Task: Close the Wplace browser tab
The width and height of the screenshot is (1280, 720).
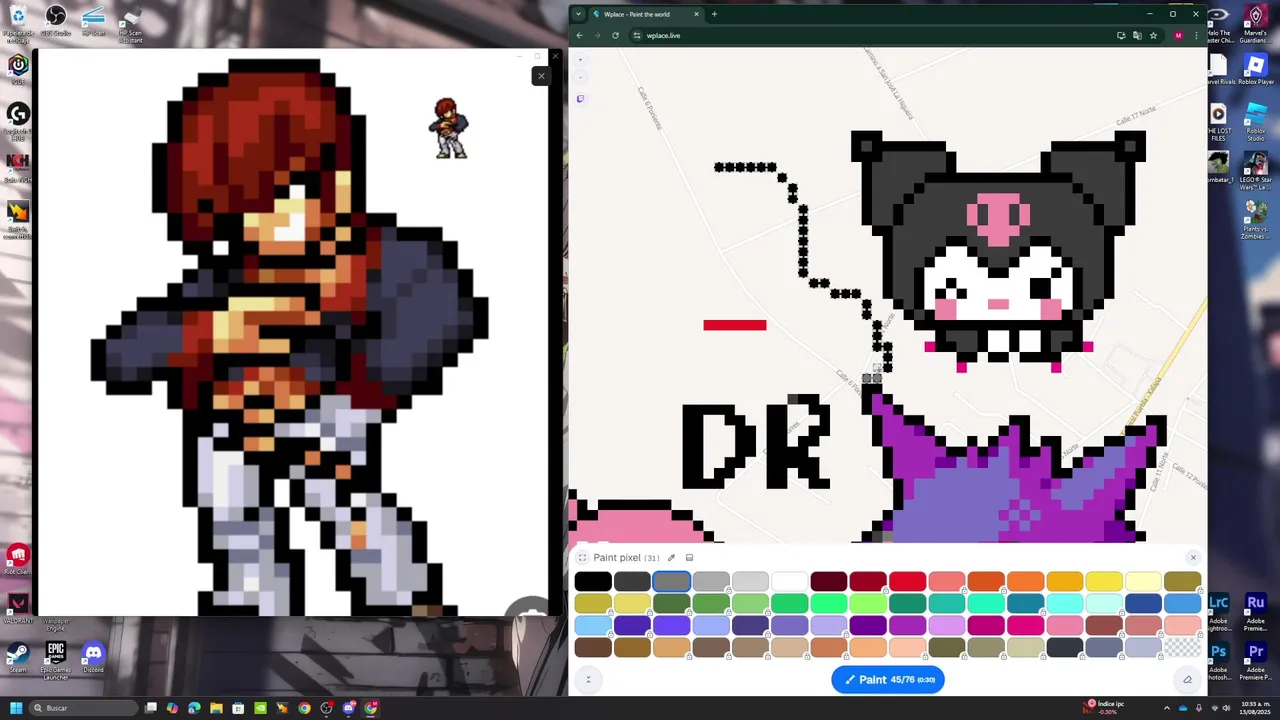Action: pos(696,14)
